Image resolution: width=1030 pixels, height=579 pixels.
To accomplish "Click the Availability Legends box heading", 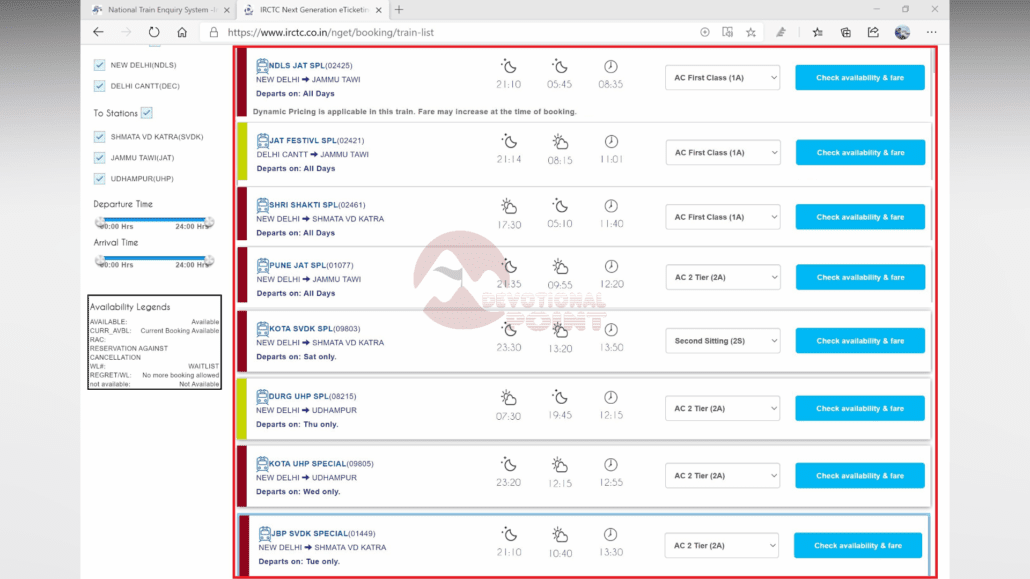I will pos(130,307).
